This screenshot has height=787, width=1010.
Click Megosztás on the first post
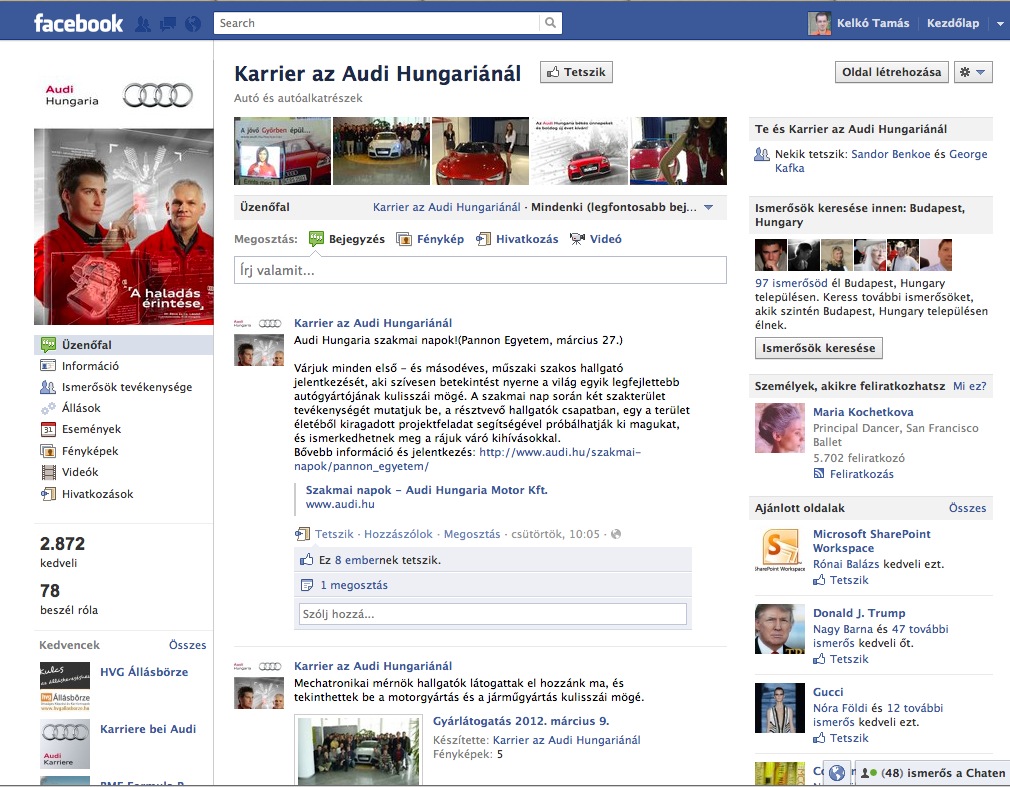(472, 534)
